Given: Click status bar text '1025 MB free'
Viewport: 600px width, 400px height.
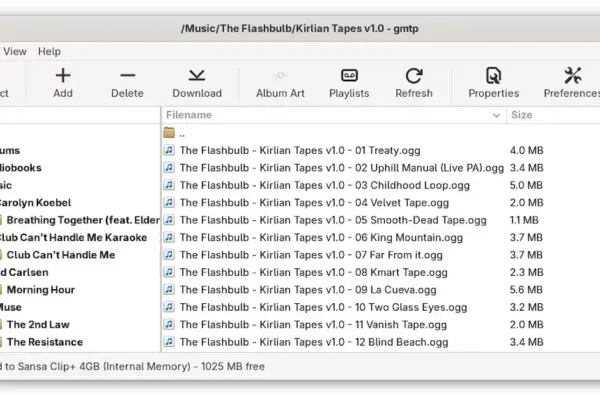Looking at the screenshot, I should coord(233,366).
